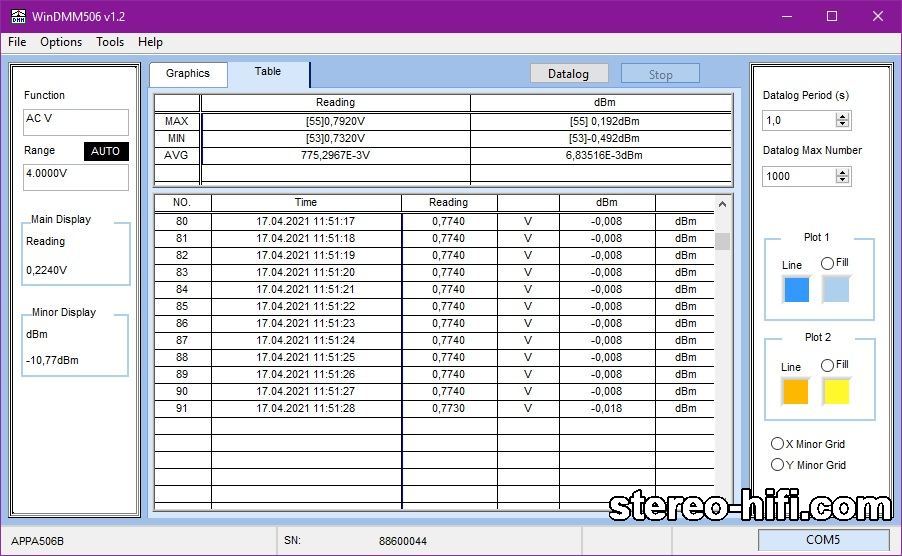Open the Tools menu
The height and width of the screenshot is (556, 902).
(x=110, y=42)
